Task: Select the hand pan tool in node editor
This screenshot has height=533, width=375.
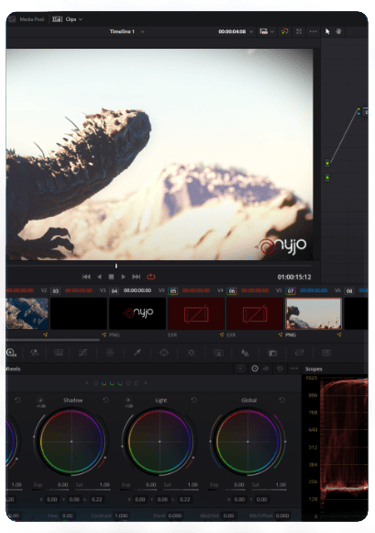Action: tap(338, 31)
